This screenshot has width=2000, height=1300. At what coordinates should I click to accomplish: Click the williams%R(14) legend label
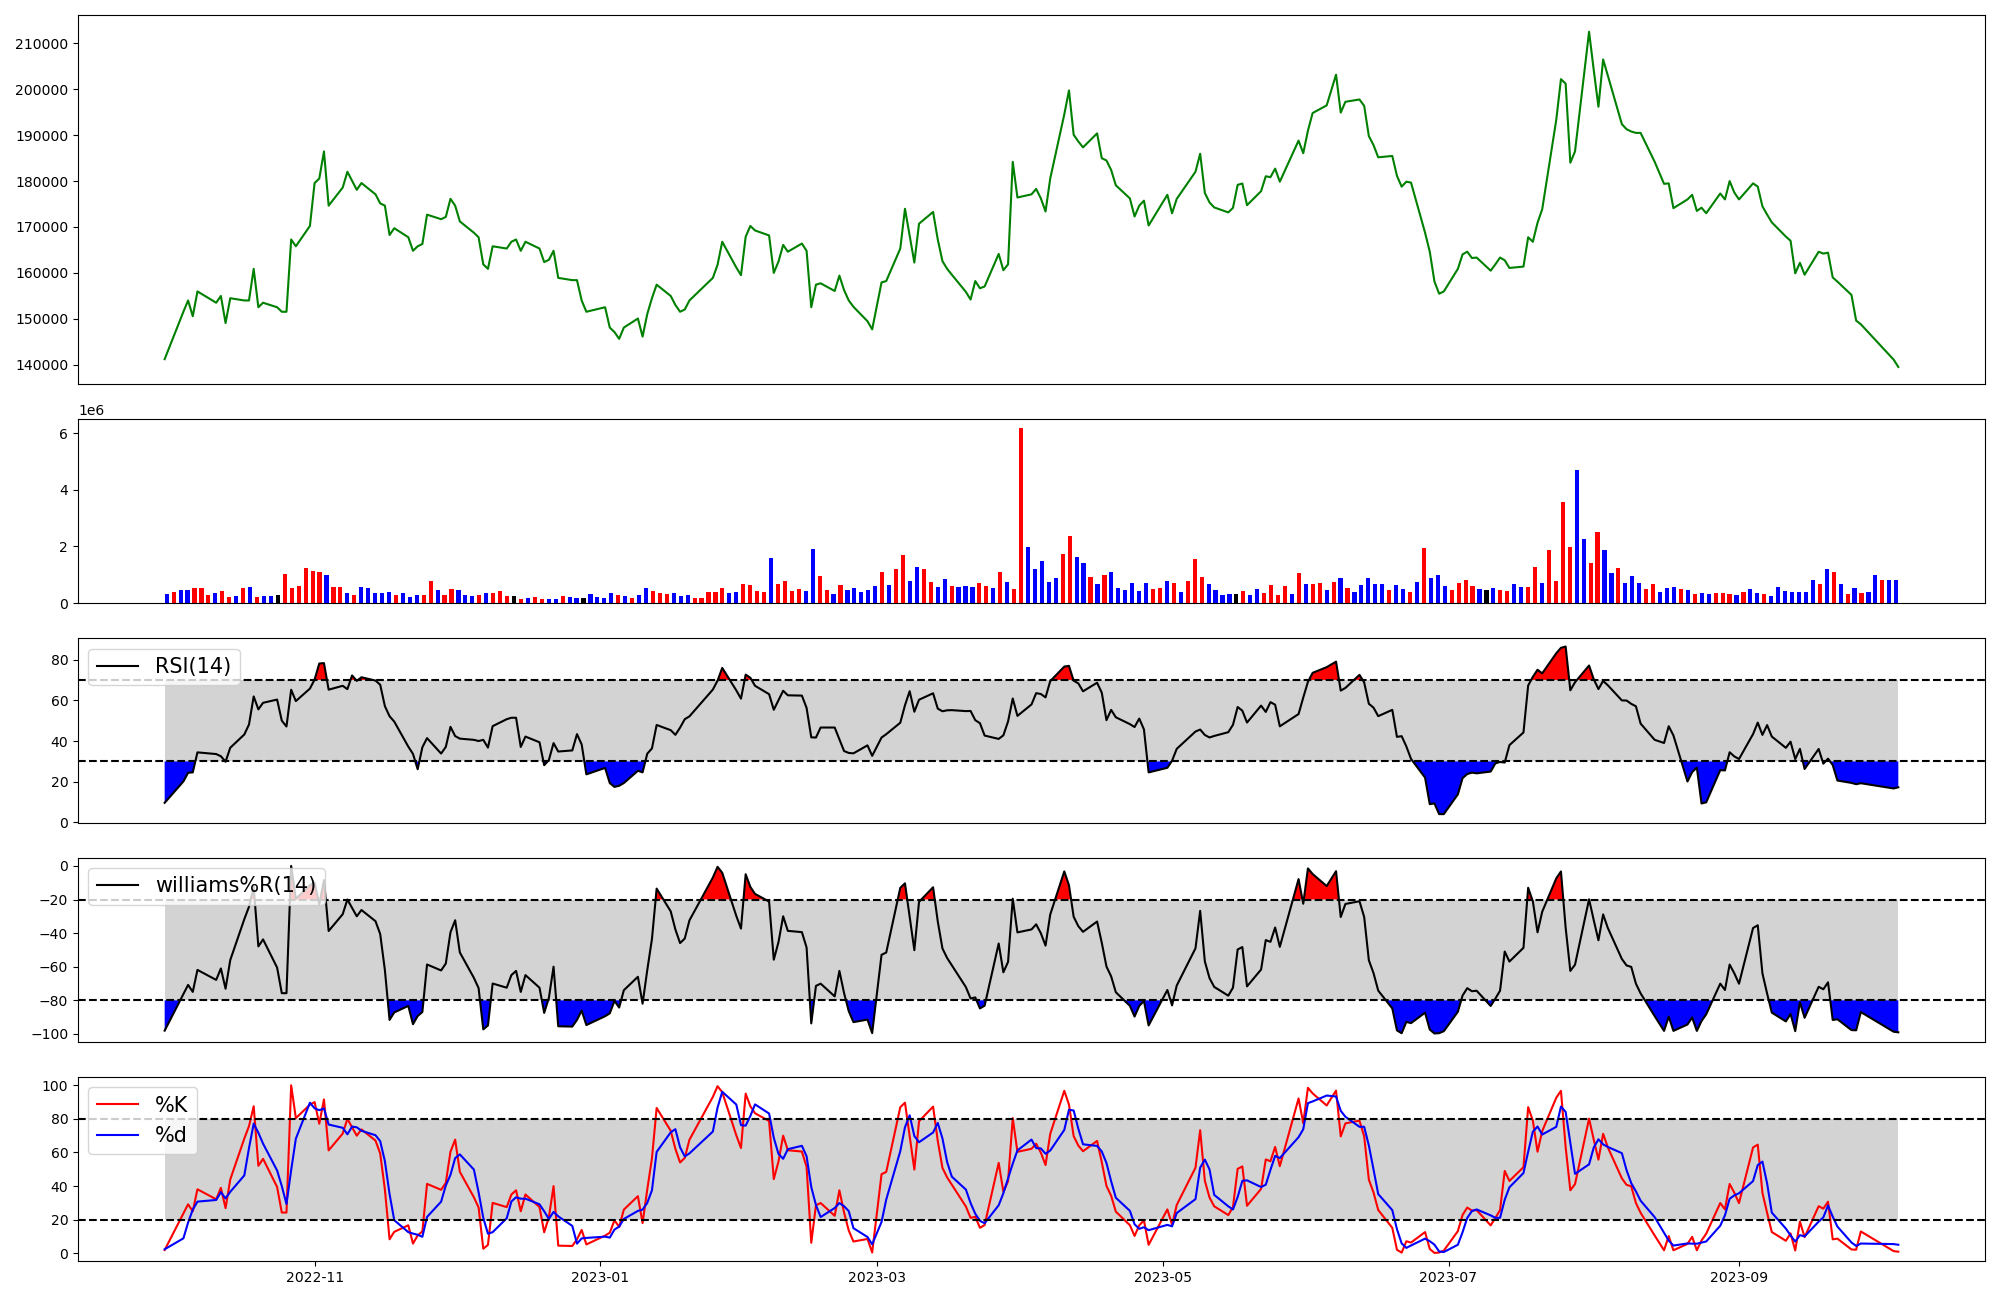235,885
